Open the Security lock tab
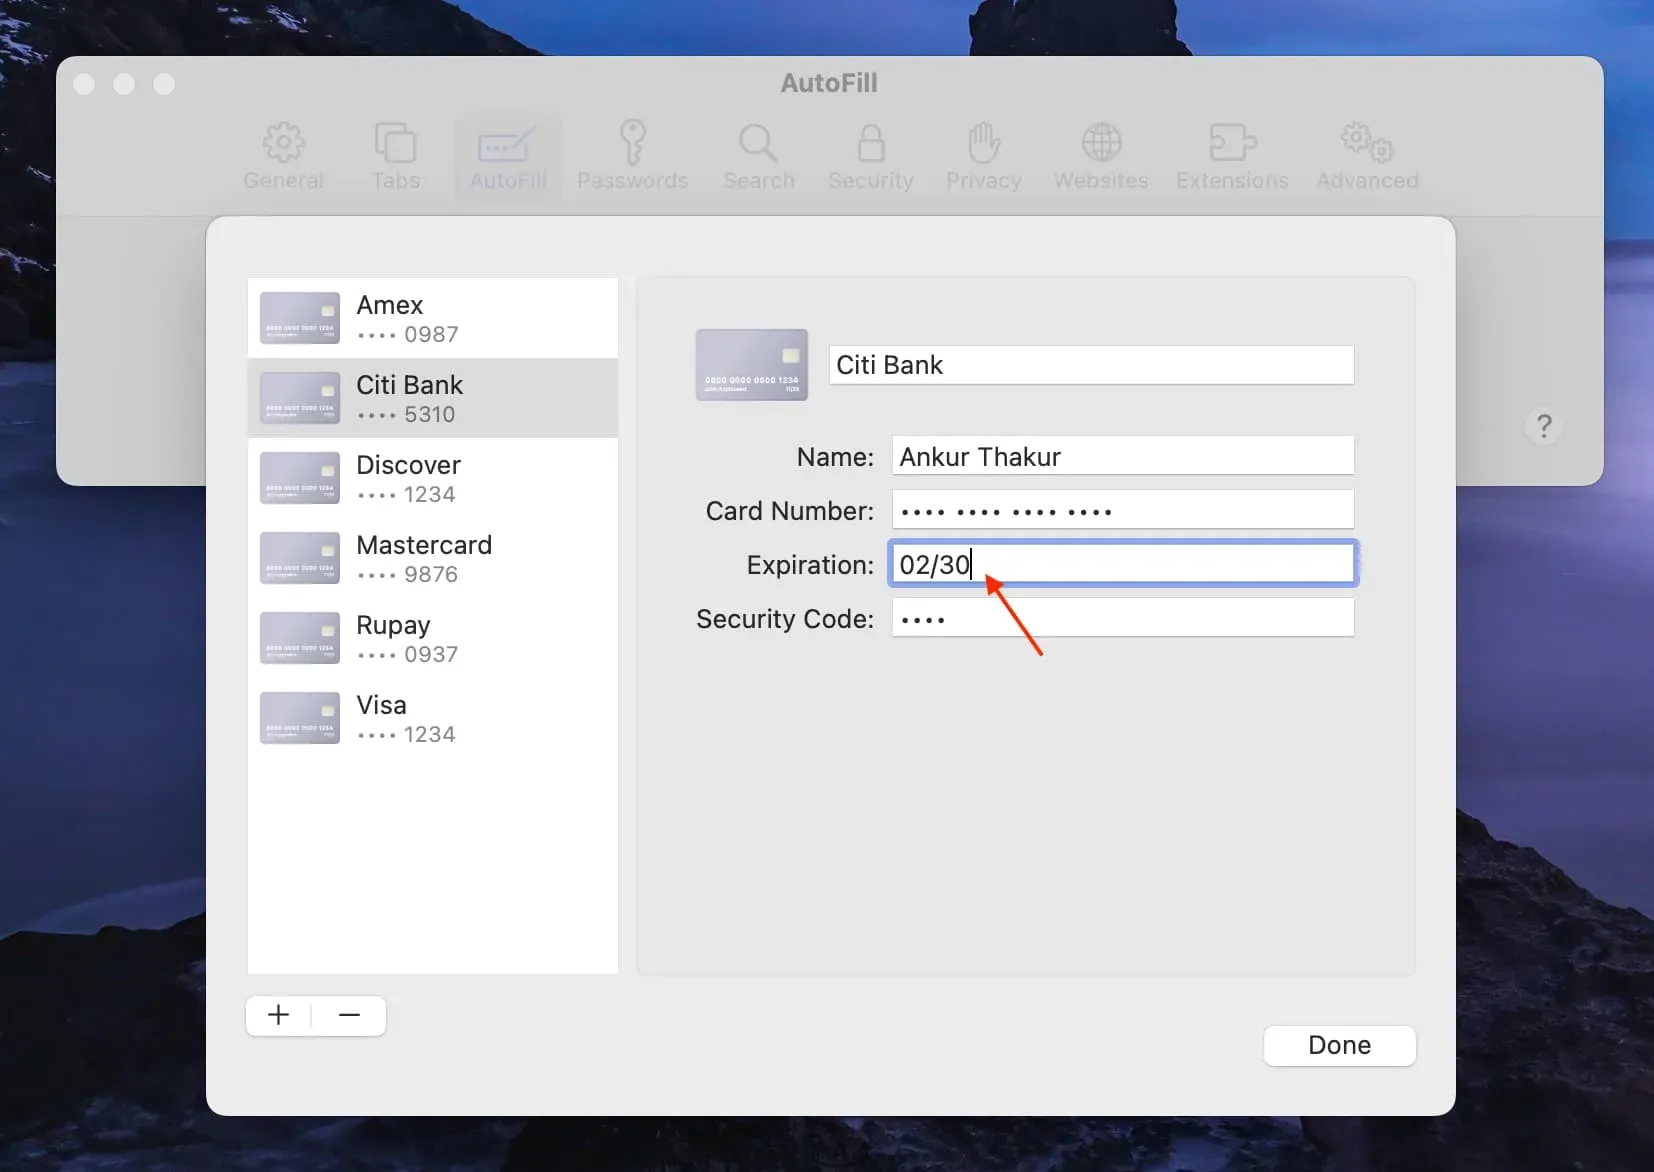The image size is (1654, 1172). (871, 156)
